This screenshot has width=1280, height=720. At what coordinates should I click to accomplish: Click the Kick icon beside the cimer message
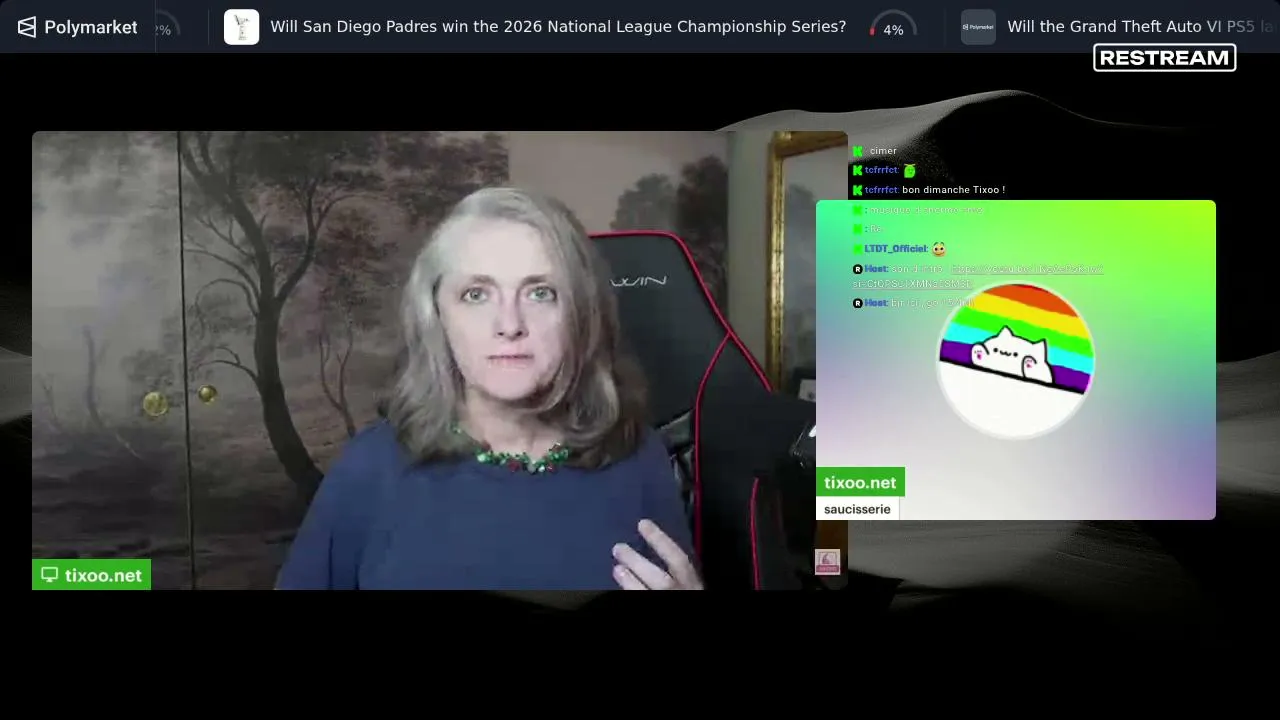(857, 151)
